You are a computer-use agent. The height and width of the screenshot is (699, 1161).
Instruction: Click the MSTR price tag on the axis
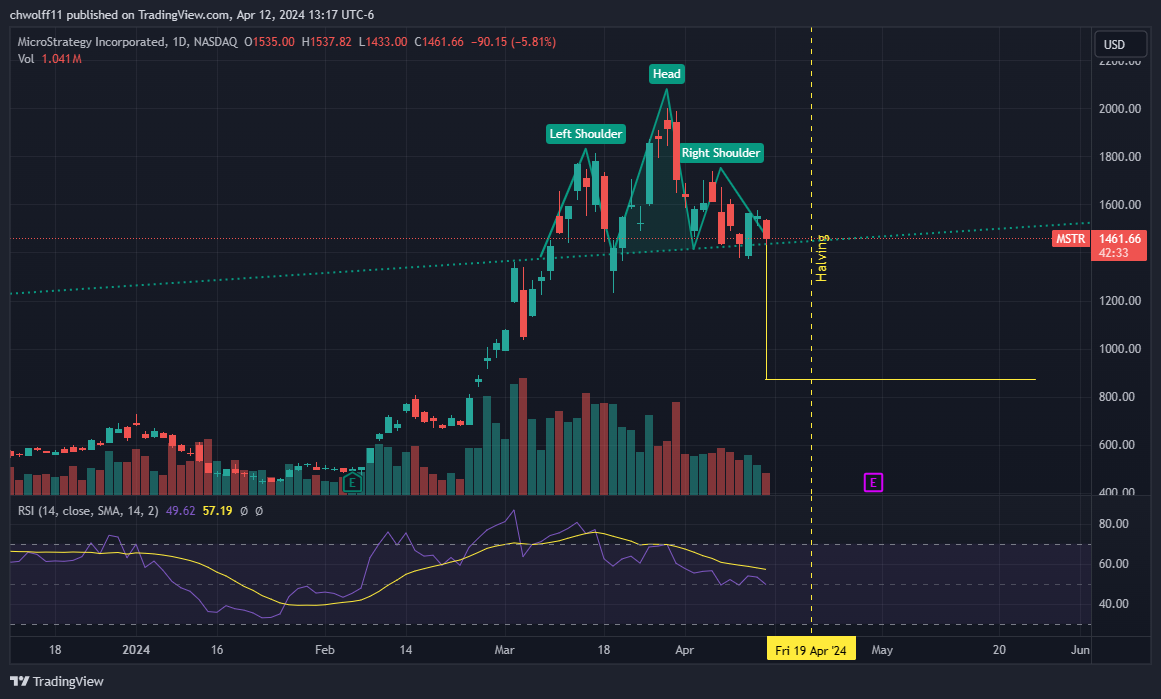(1071, 238)
